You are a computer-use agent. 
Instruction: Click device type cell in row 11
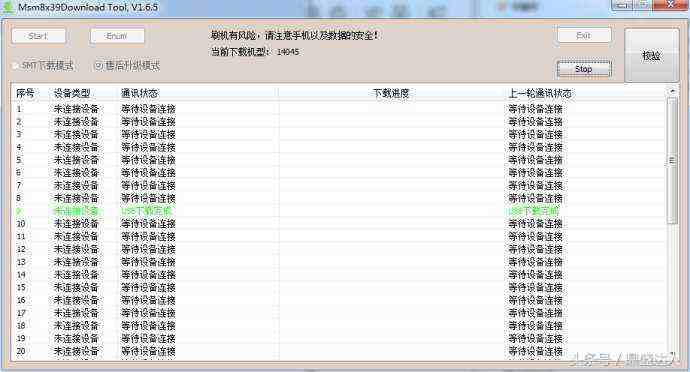pos(76,236)
